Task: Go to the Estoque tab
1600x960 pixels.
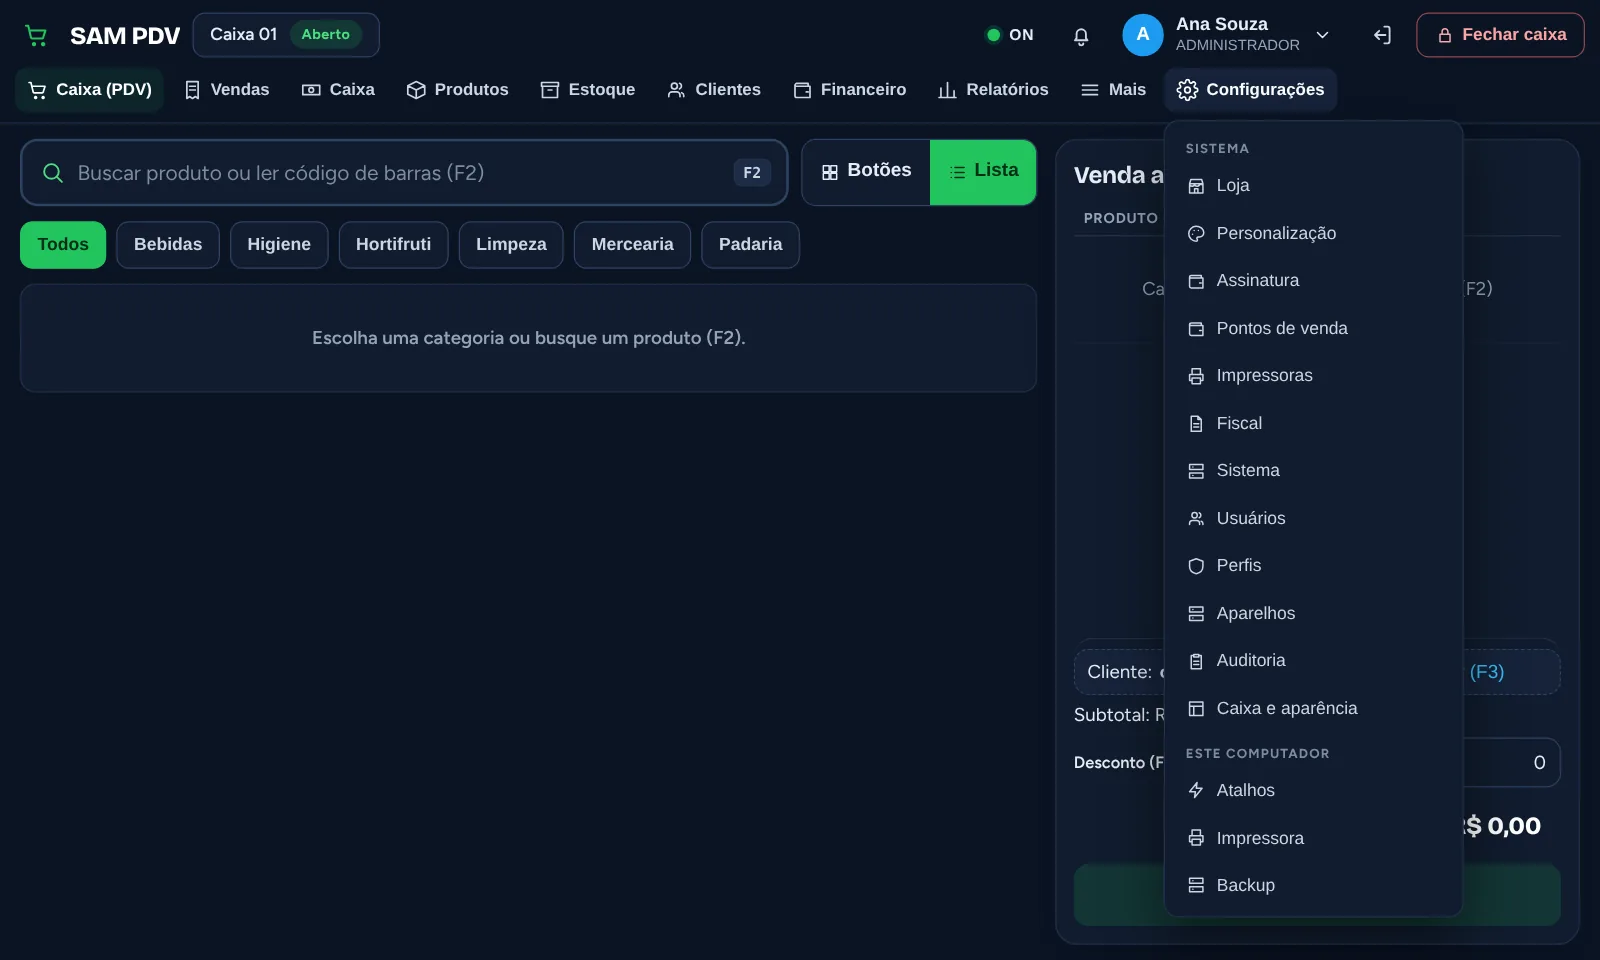Action: (588, 90)
